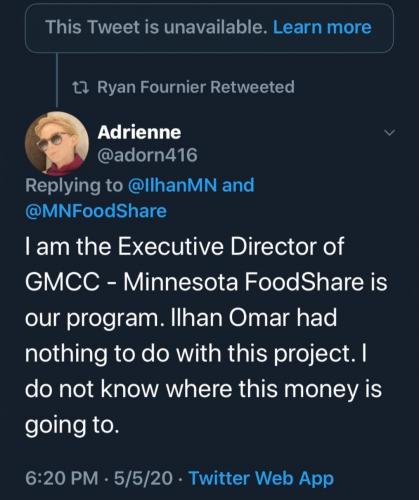Select the 'This Tweet is unavailable' text
This screenshot has width=419, height=500.
pyautogui.click(x=156, y=27)
